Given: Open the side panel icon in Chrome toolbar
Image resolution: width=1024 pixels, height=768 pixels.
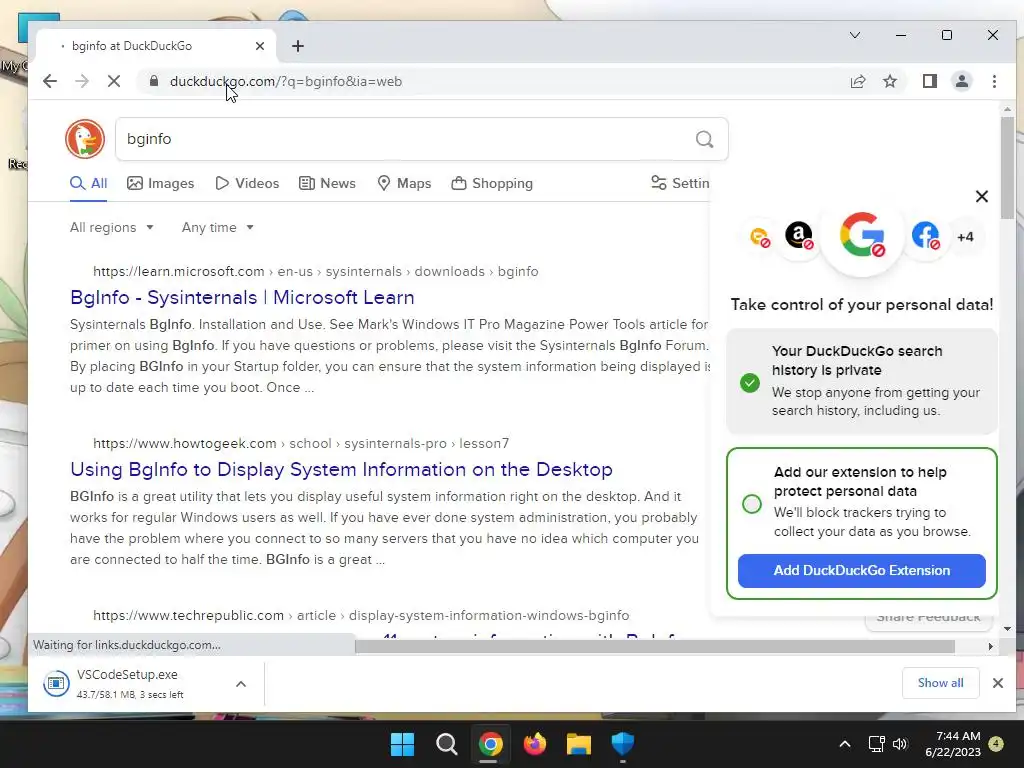Looking at the screenshot, I should coord(929,81).
